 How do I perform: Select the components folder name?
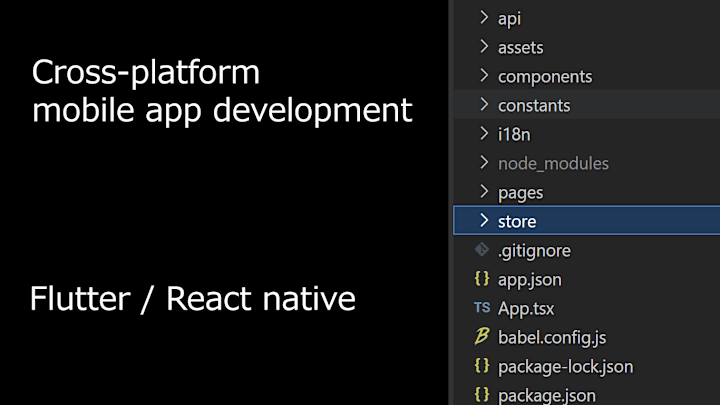(x=545, y=77)
